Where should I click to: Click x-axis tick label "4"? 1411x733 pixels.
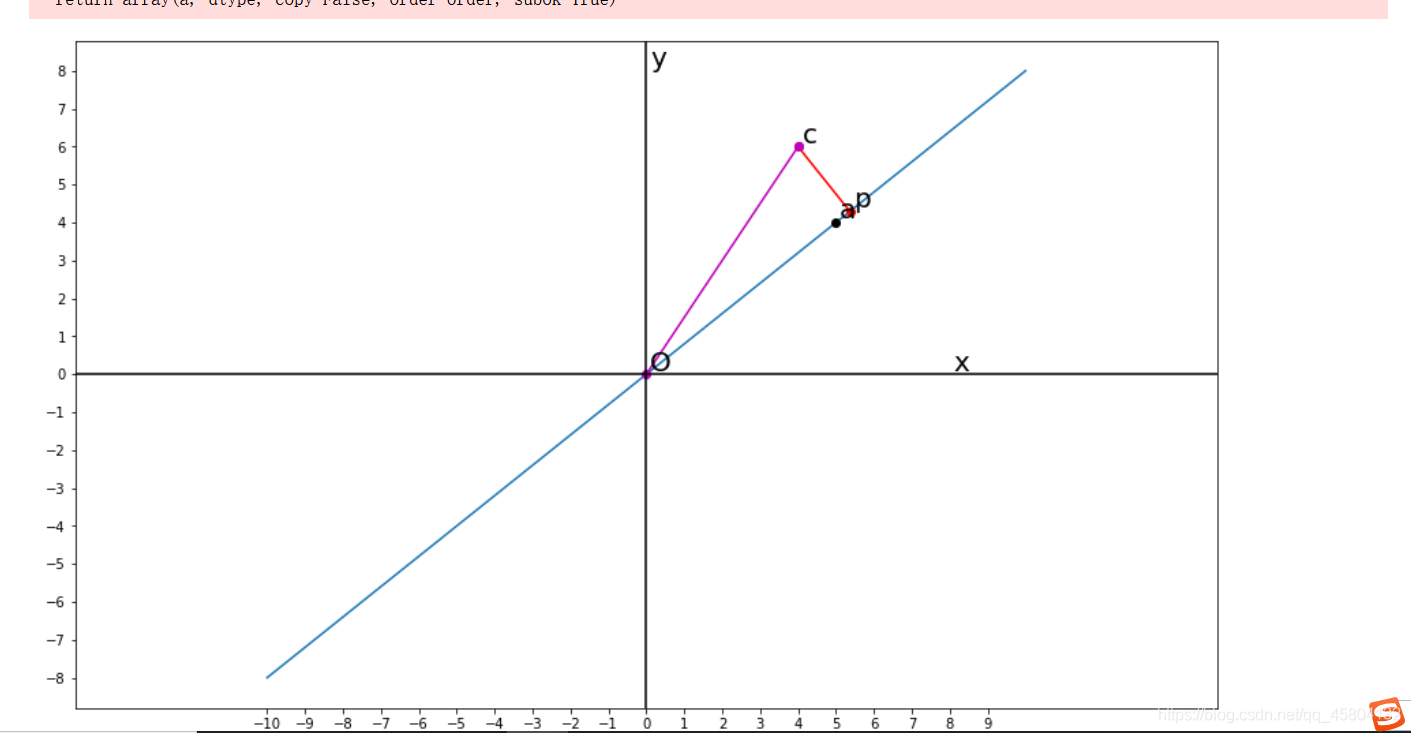[798, 723]
